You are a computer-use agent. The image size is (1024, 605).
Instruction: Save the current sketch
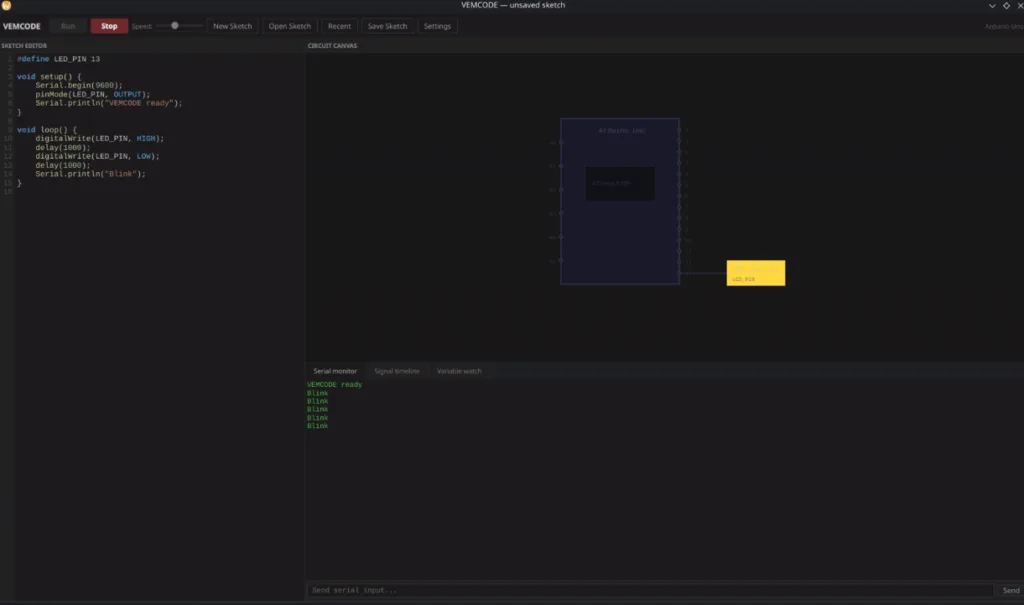click(387, 26)
